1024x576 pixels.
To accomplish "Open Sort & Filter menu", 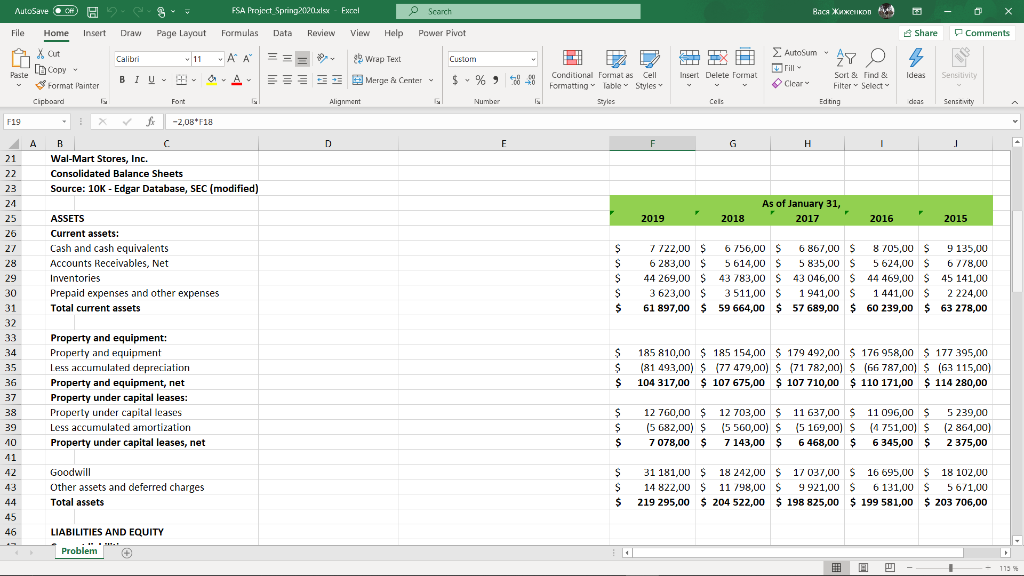I will point(846,69).
